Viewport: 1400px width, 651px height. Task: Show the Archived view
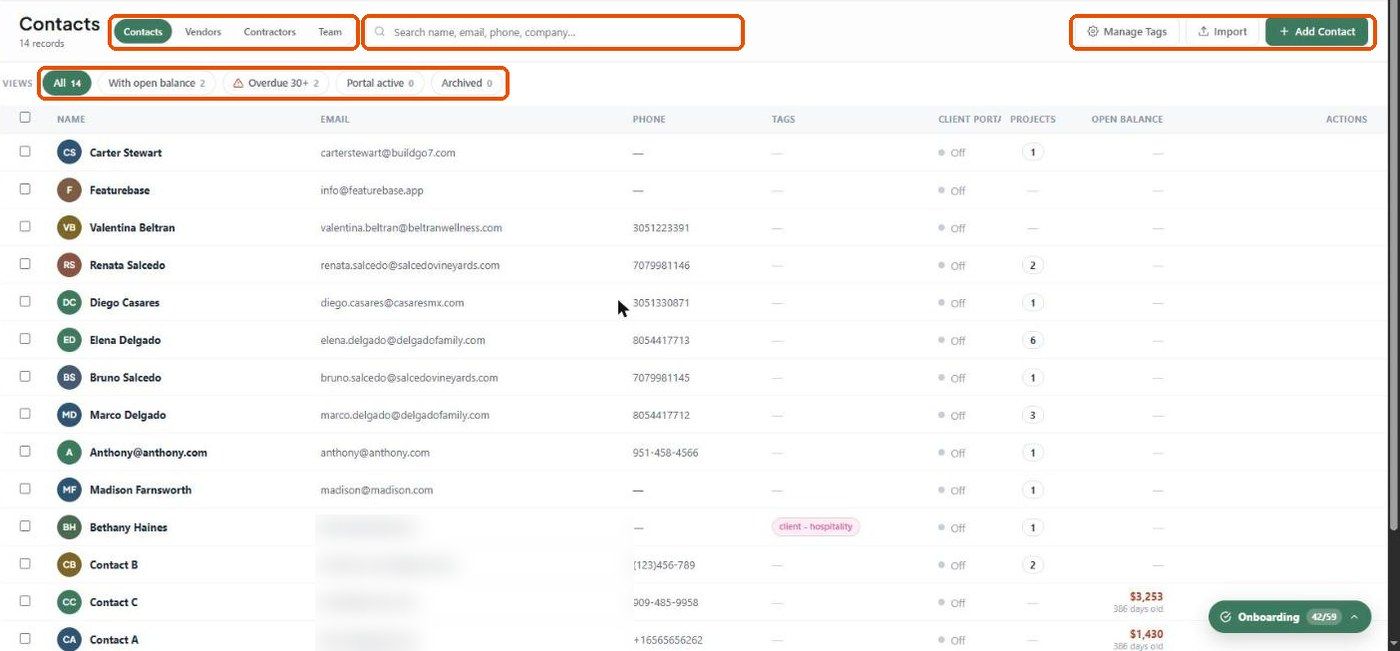point(467,83)
